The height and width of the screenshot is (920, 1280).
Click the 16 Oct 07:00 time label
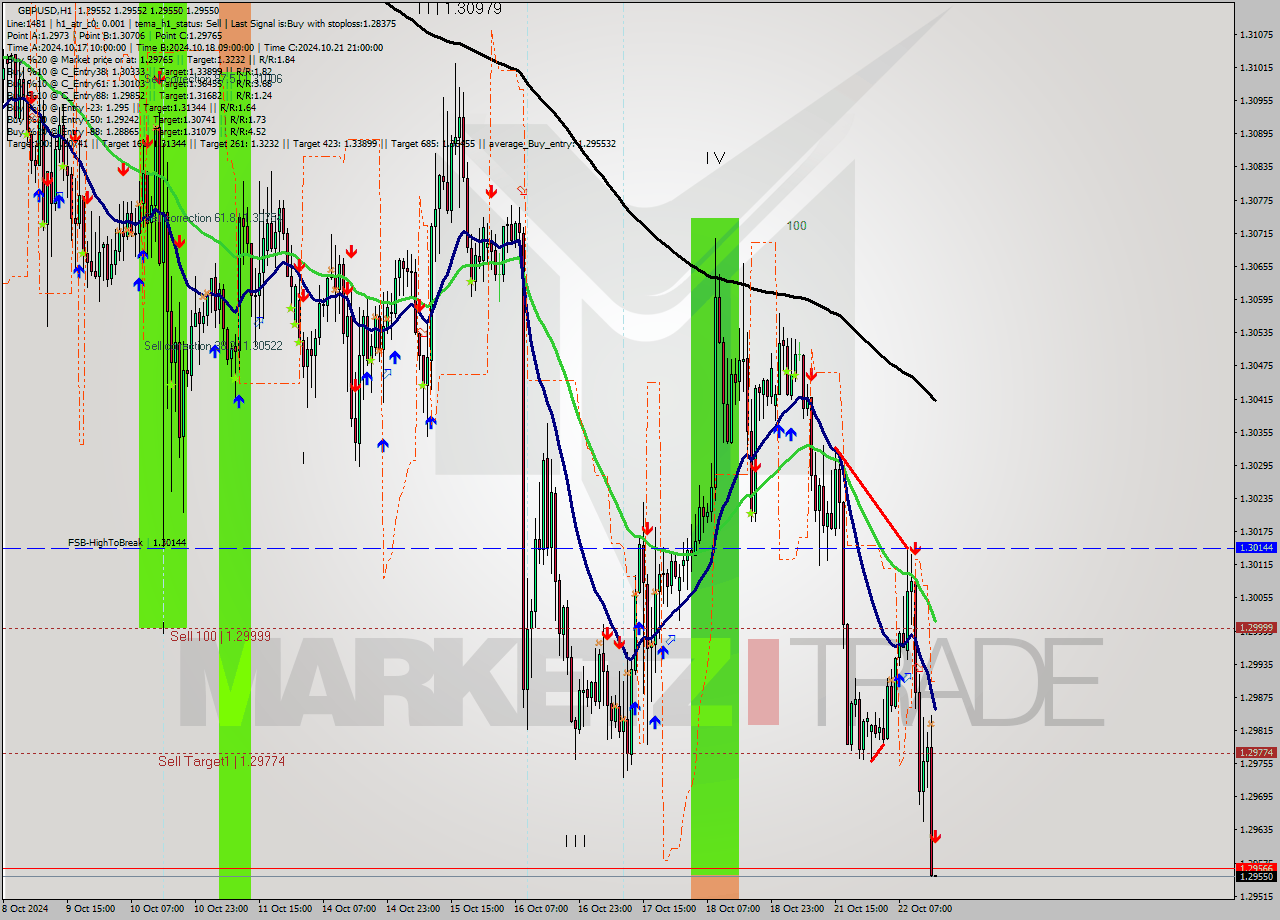[x=541, y=909]
